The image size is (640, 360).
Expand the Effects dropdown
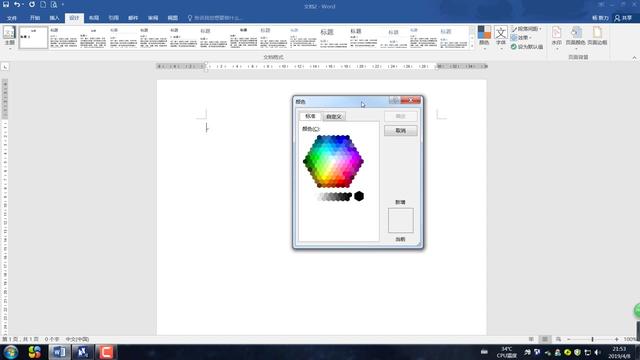521,38
